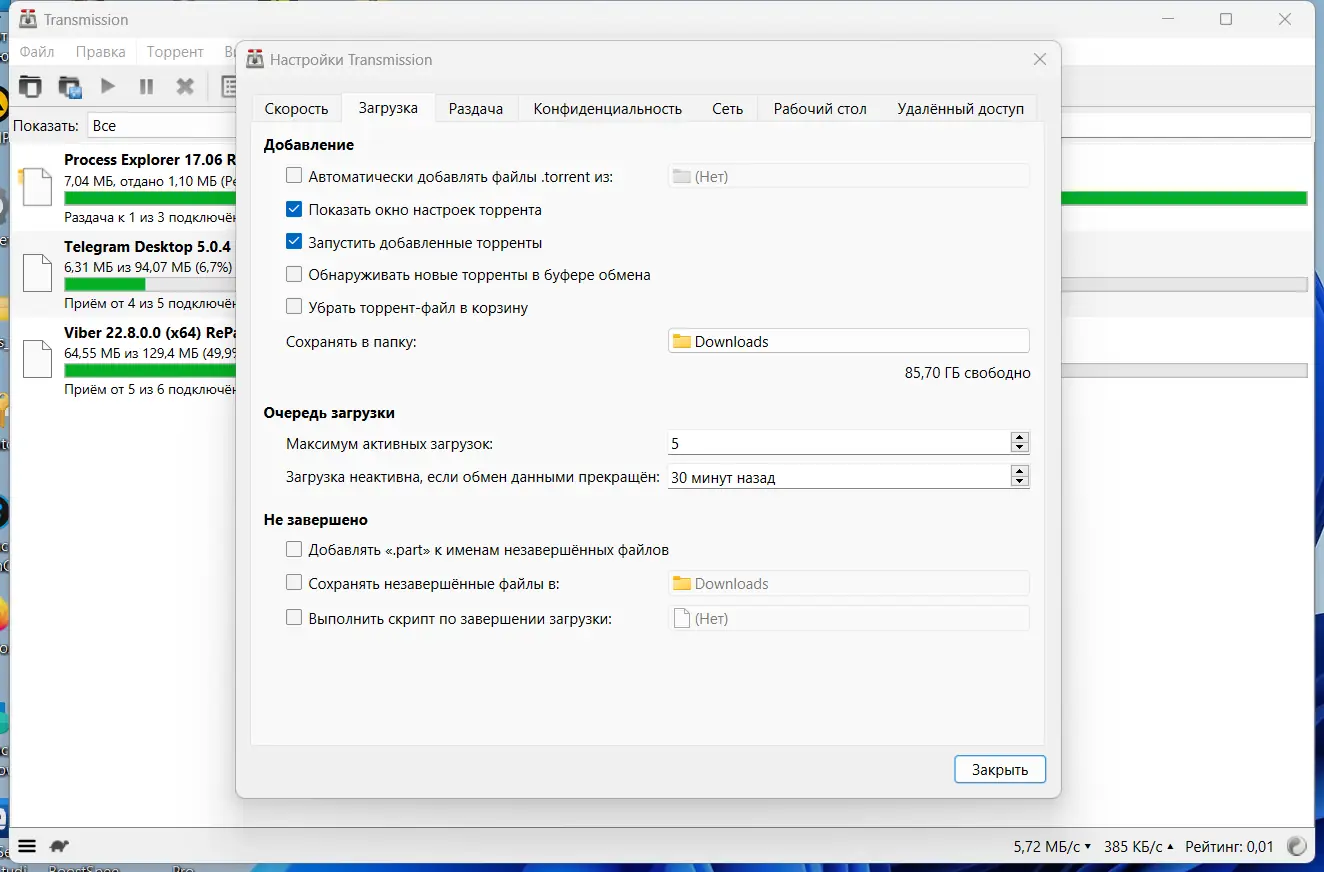Enable automatically adding .torrent files checkbox

point(294,176)
